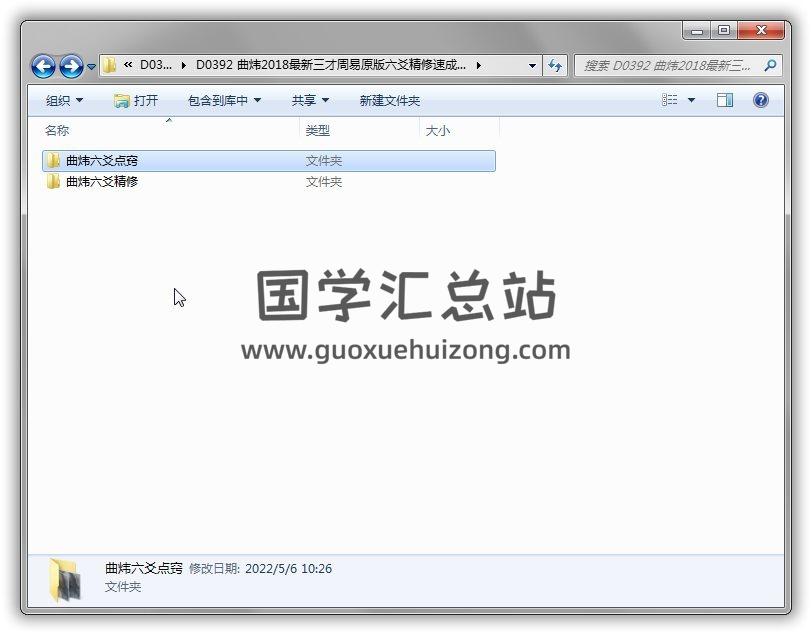Sort by 类型 column header
This screenshot has width=812, height=635.
tap(317, 131)
